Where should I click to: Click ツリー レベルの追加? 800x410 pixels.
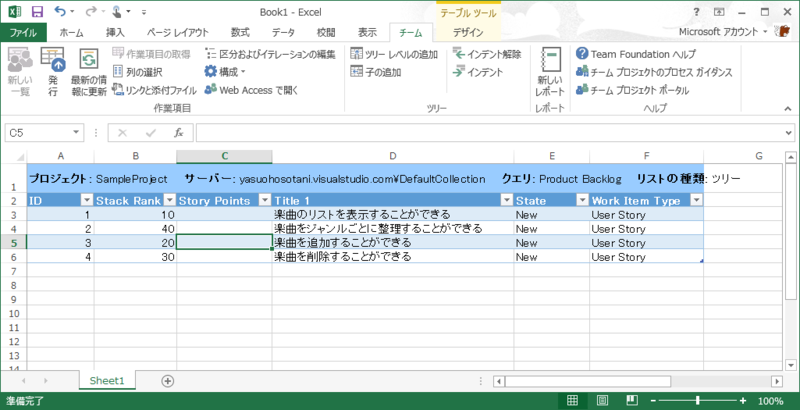click(394, 54)
